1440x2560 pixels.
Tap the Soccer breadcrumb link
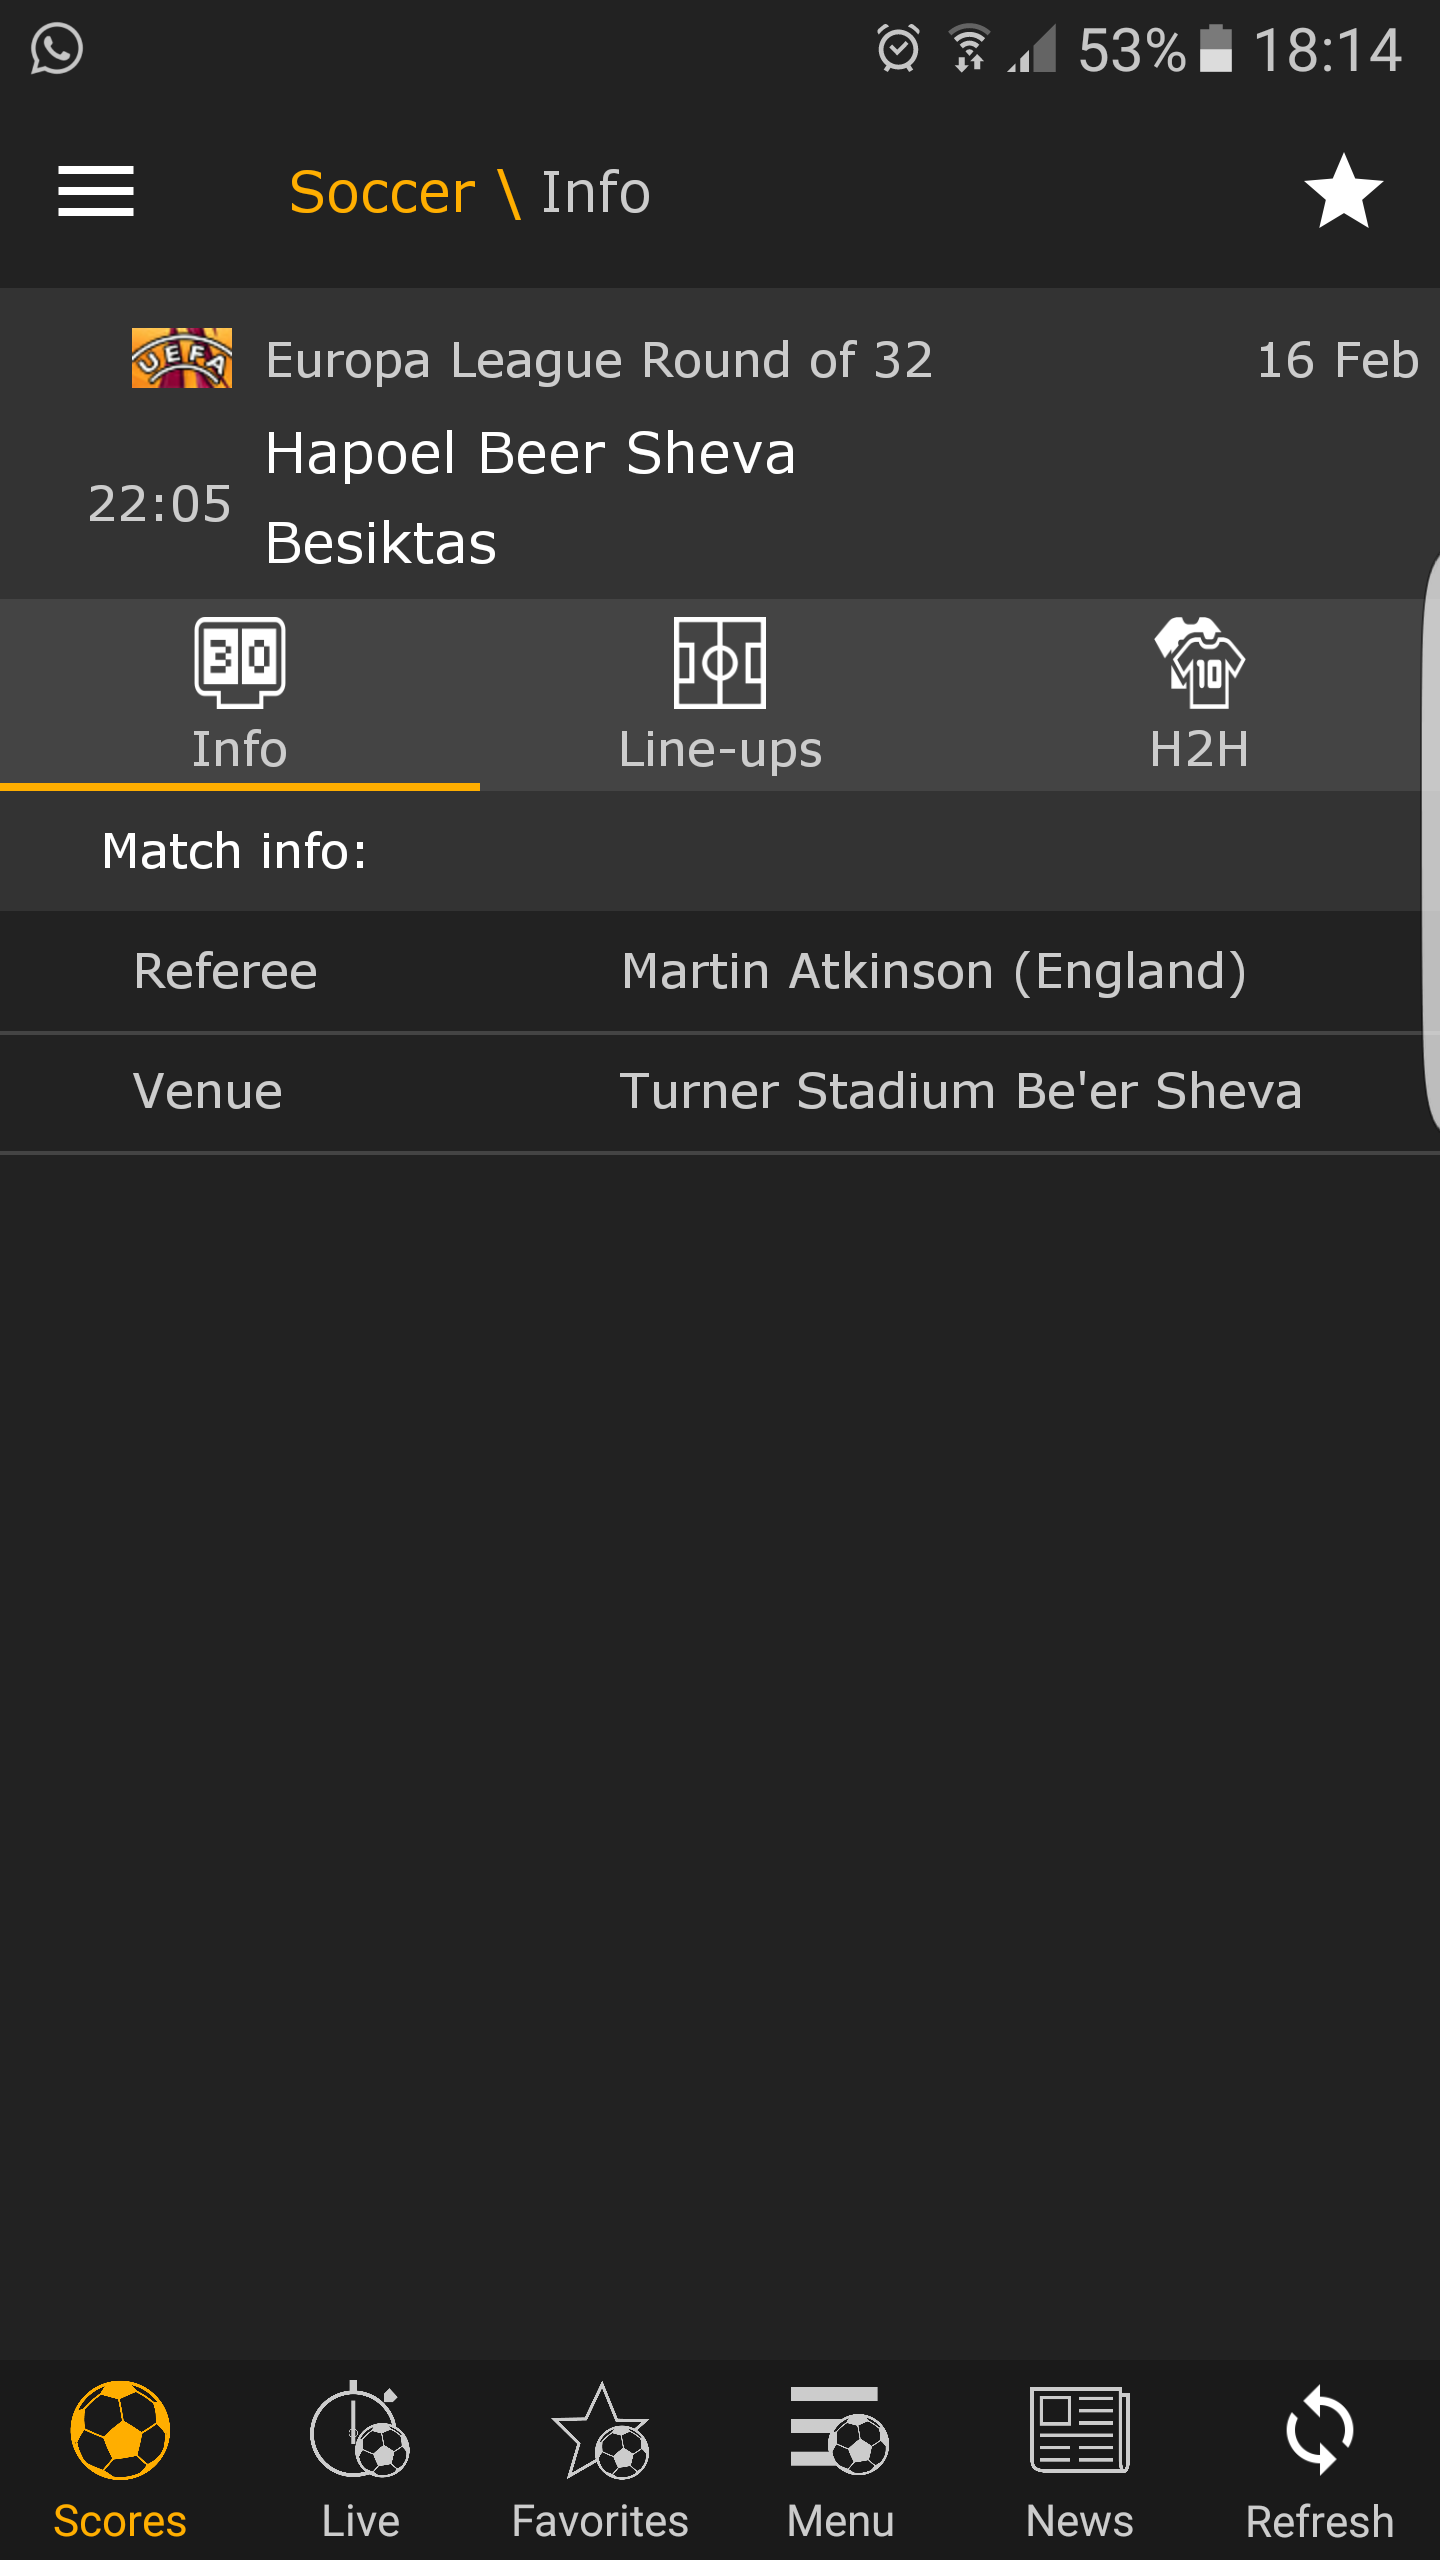click(x=382, y=192)
